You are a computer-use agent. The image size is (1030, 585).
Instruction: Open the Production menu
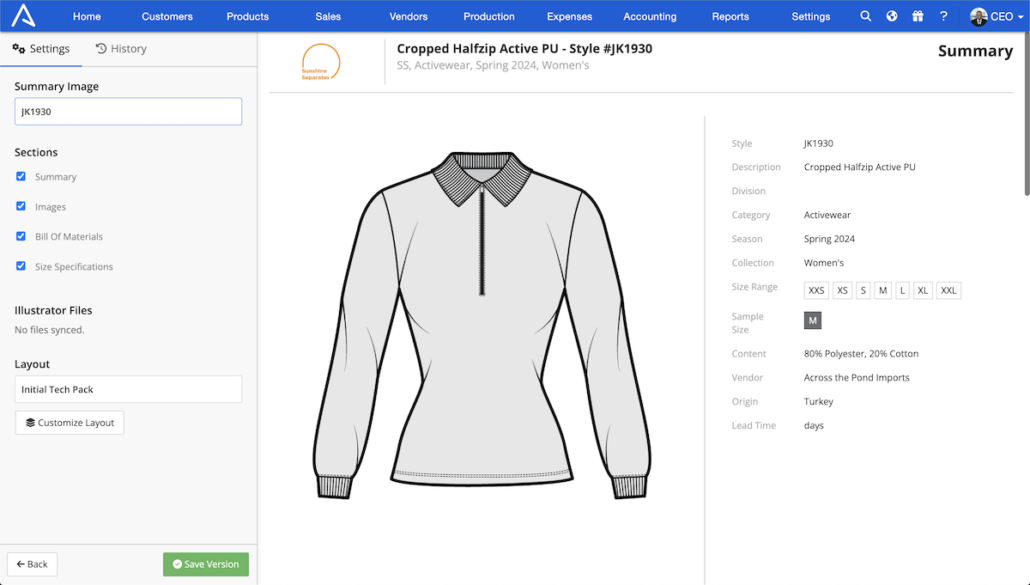[488, 16]
